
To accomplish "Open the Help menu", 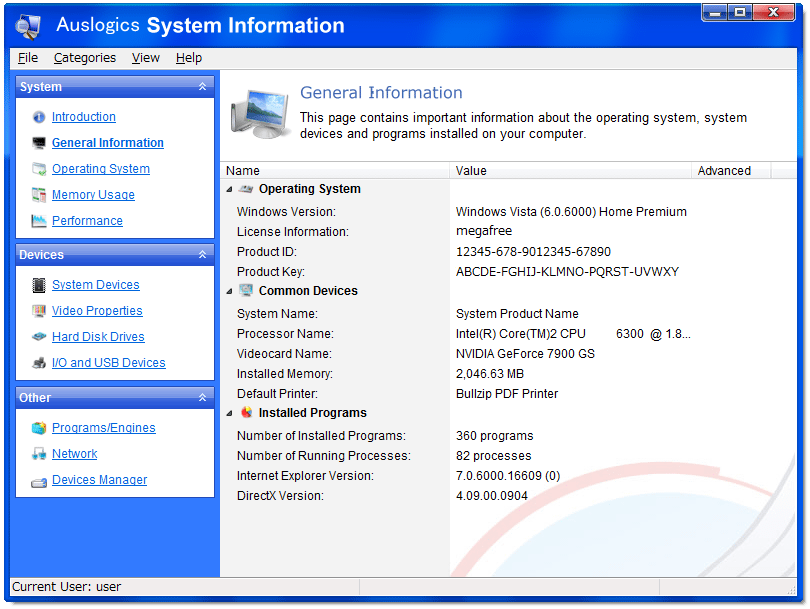I will point(189,58).
